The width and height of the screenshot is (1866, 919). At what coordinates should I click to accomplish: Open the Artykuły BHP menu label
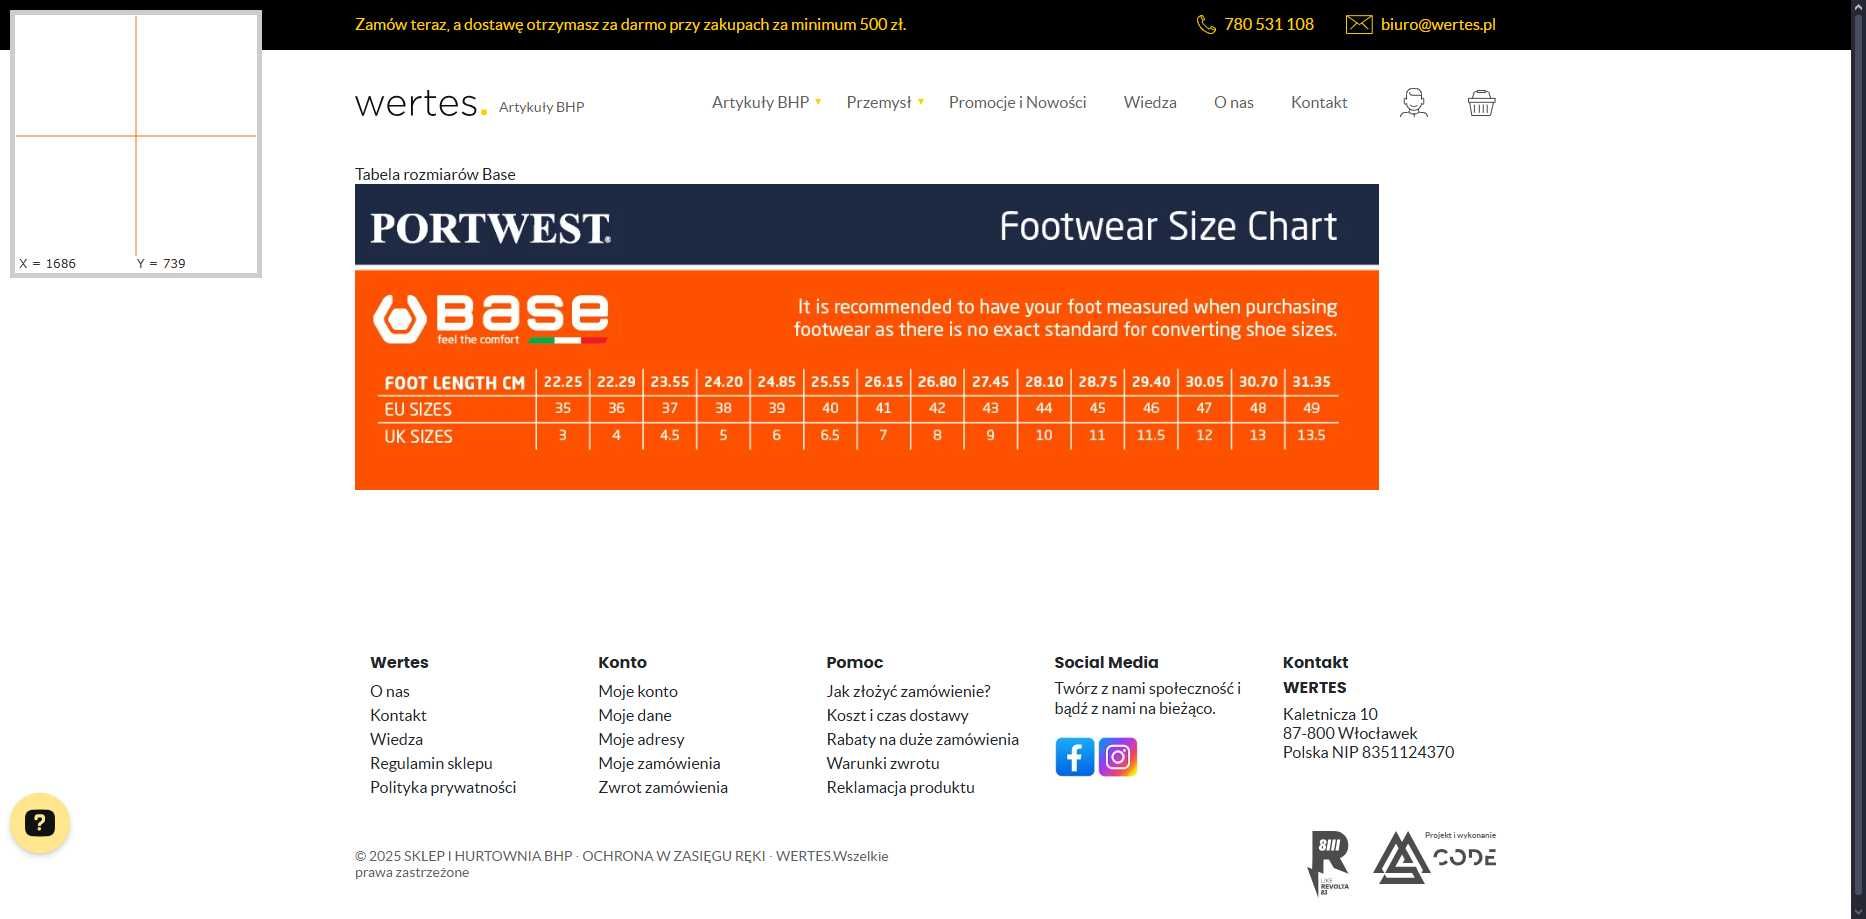(760, 102)
